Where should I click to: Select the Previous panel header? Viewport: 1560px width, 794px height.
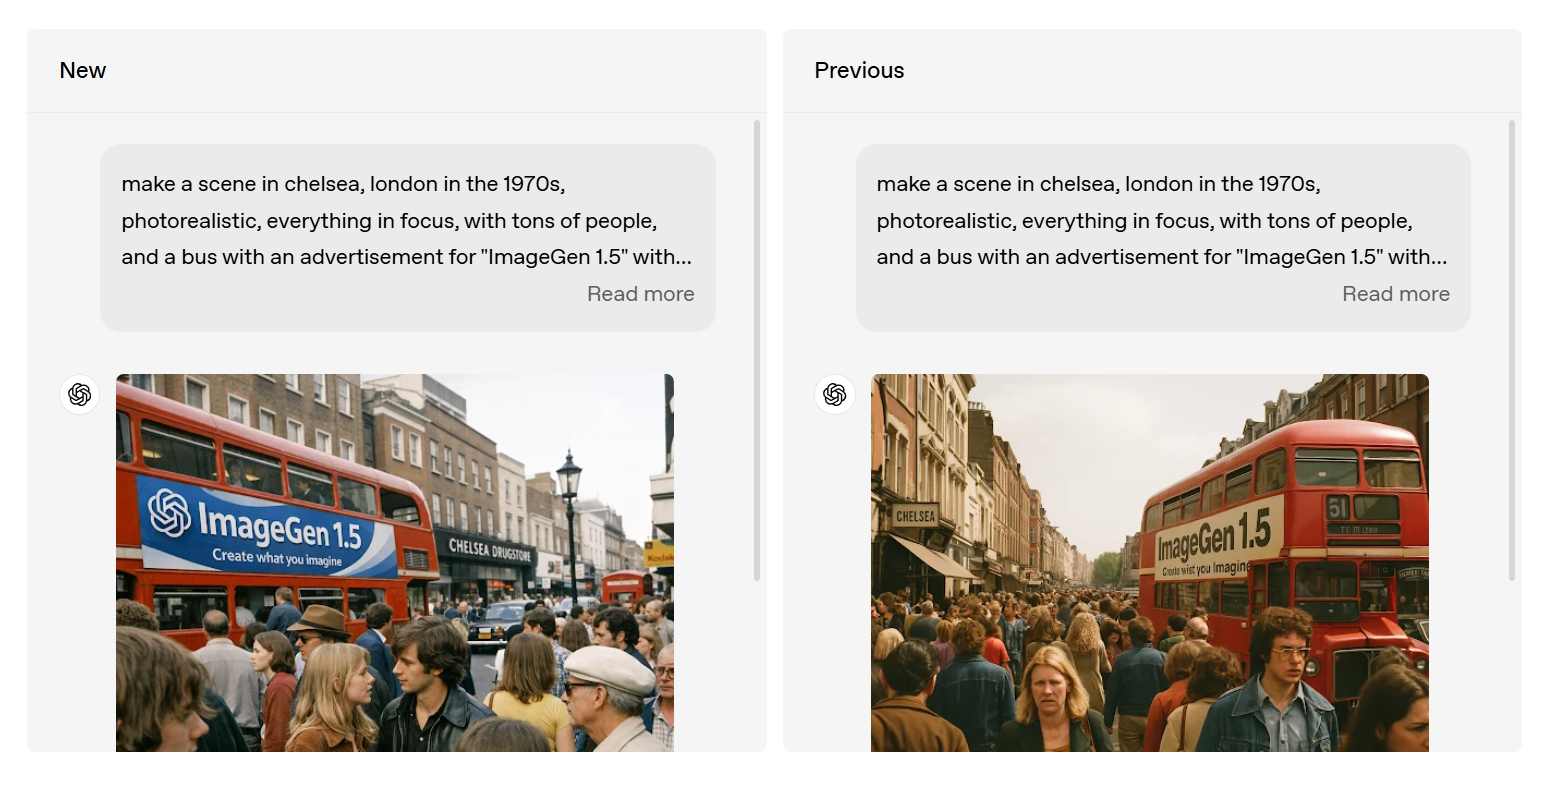pyautogui.click(x=1152, y=71)
